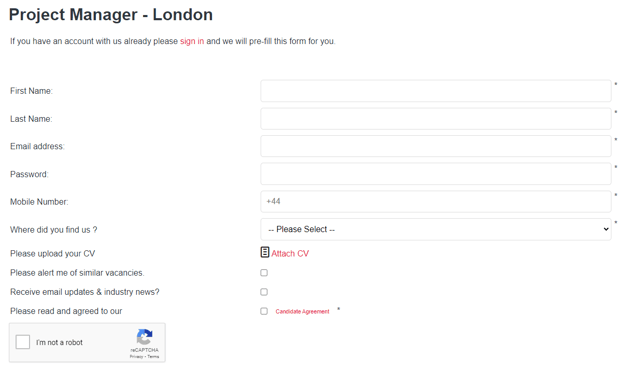This screenshot has width=628, height=372.
Task: Click the Password input field
Action: pyautogui.click(x=436, y=174)
